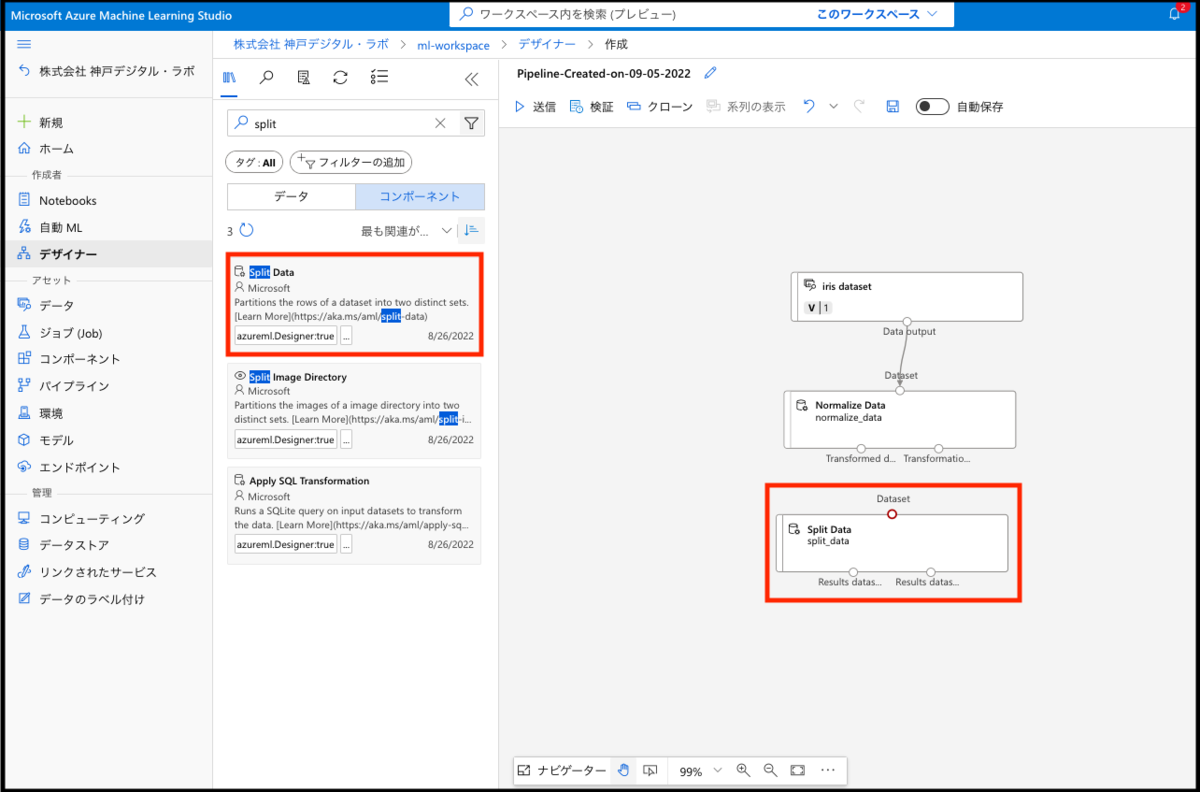Open the デザイナー breadcrumb link

(x=547, y=44)
